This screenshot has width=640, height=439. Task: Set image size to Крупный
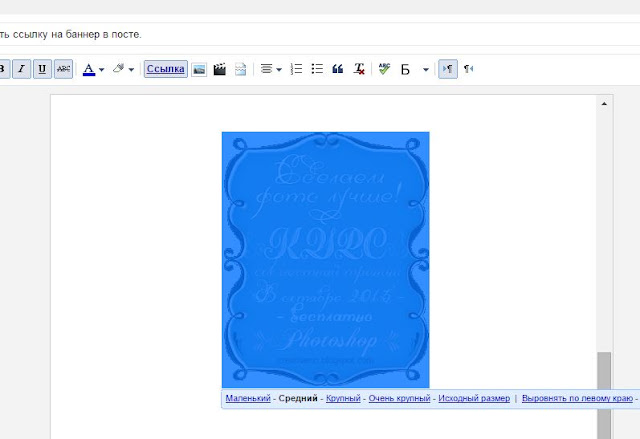(x=343, y=398)
